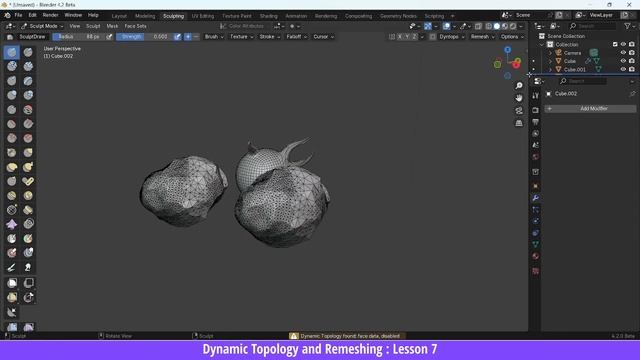Open the Modifiers wrench properties tab

tap(536, 198)
